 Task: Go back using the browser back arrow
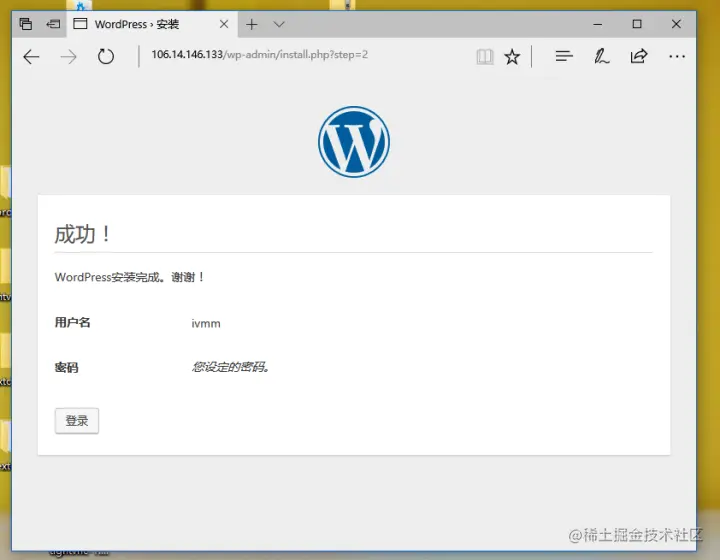31,57
